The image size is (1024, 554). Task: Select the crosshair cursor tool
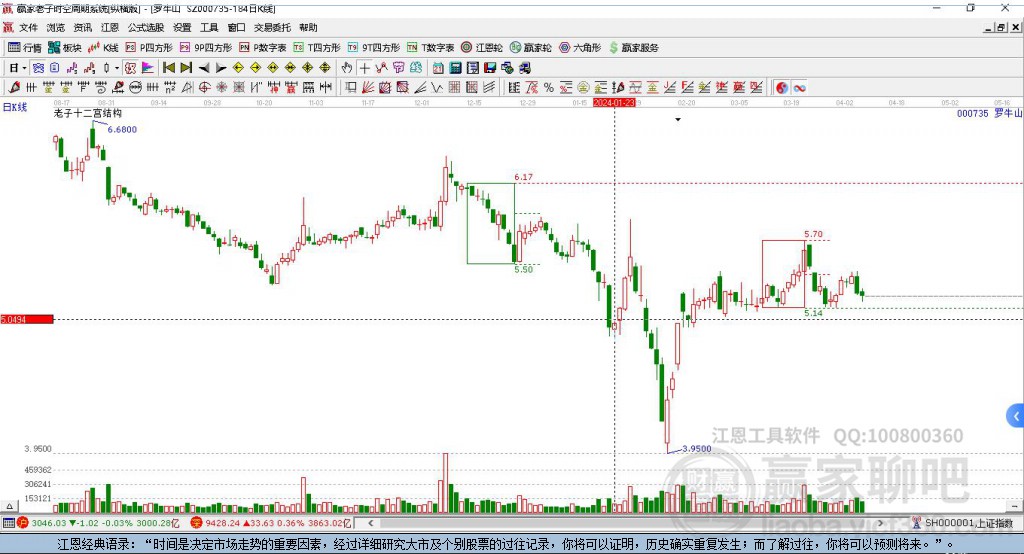[364, 68]
